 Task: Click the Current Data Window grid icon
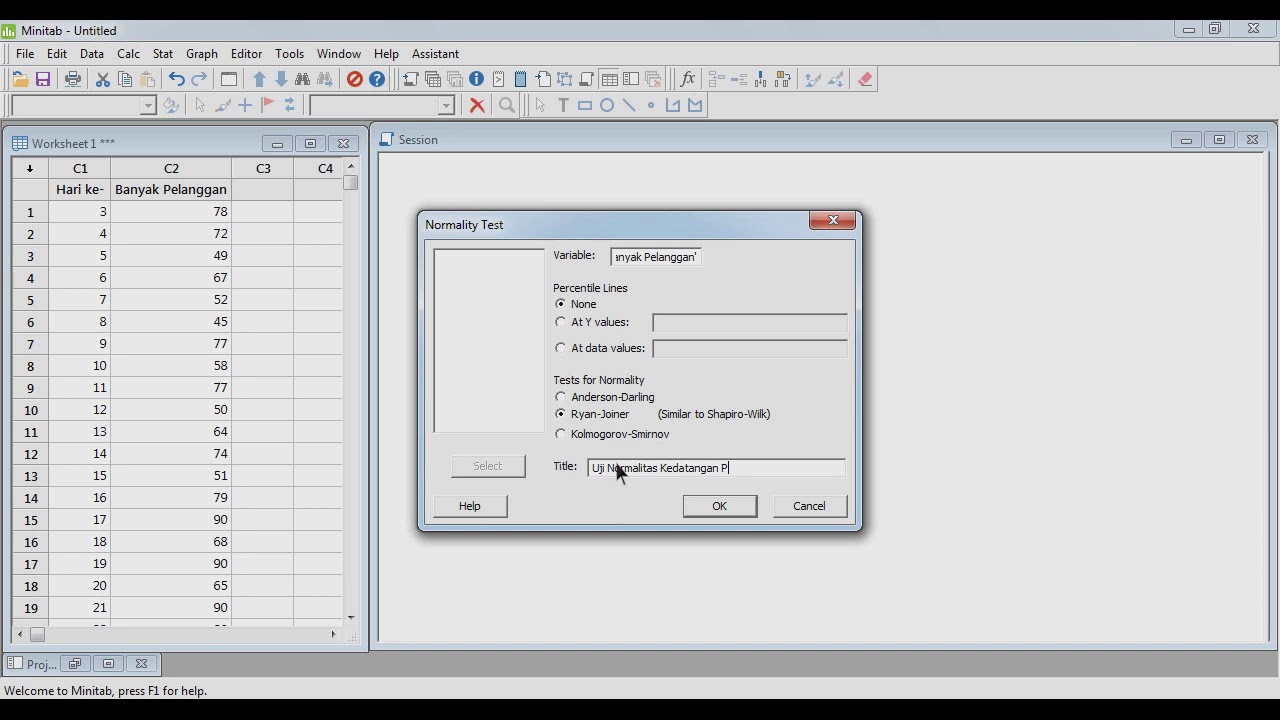(x=609, y=79)
